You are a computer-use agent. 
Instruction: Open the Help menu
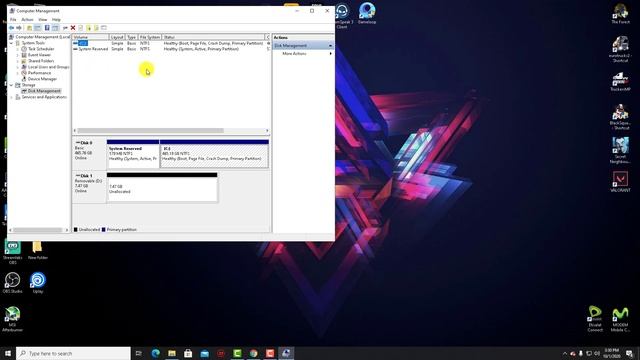pyautogui.click(x=56, y=20)
